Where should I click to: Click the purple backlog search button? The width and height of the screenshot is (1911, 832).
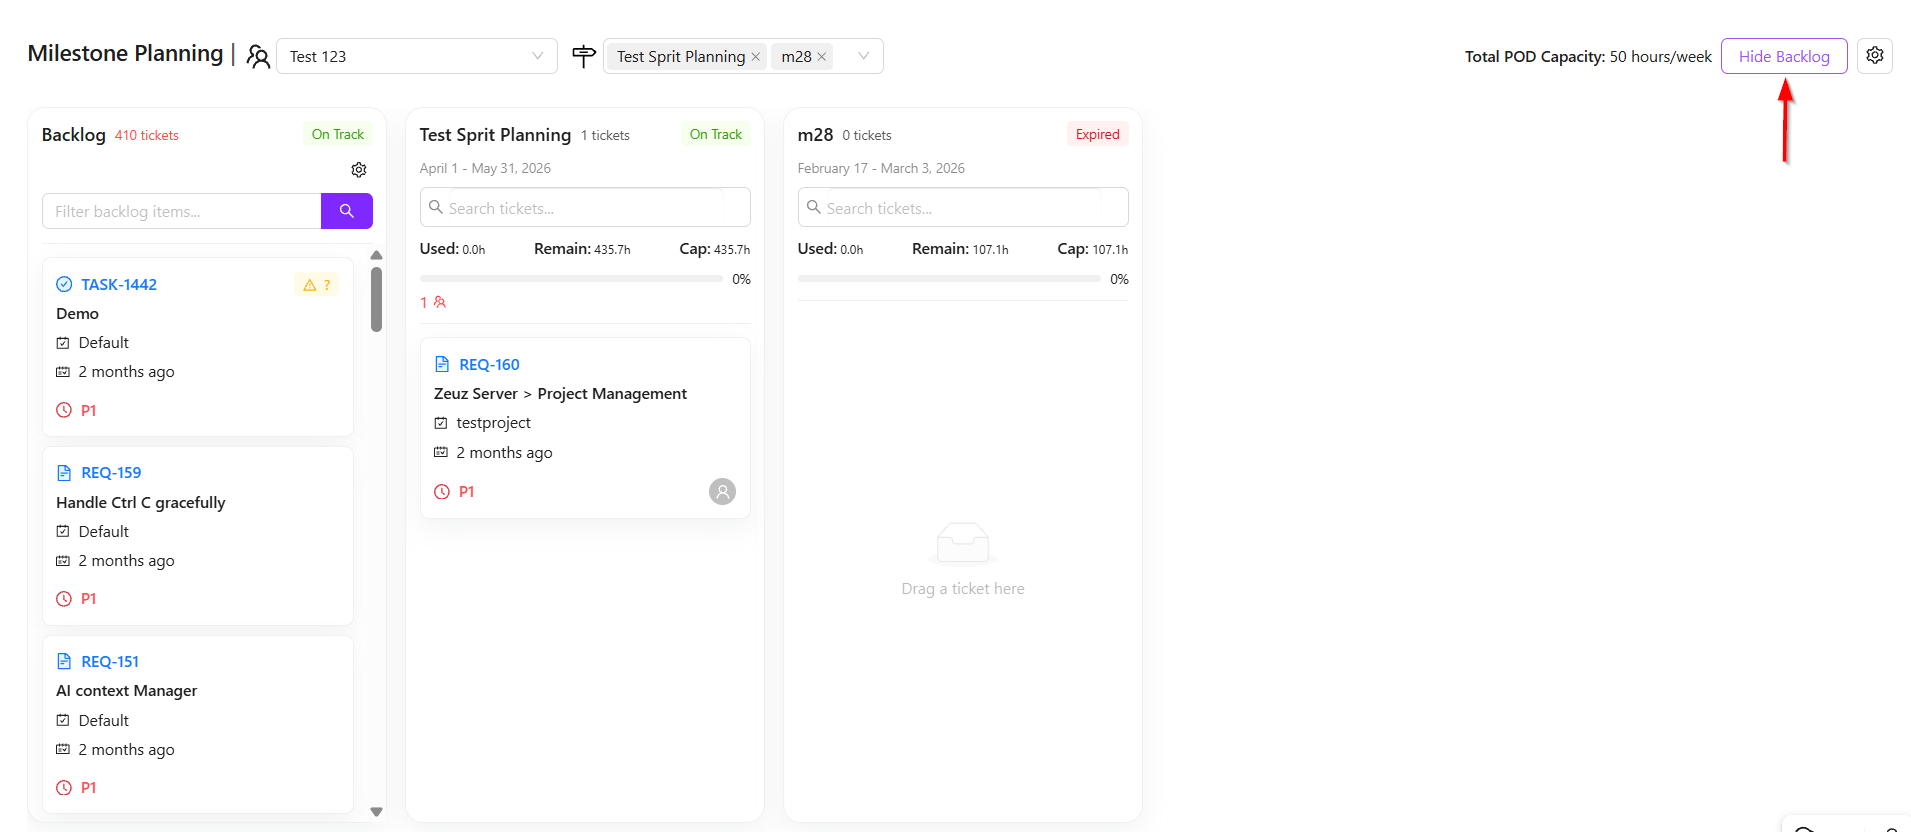(x=346, y=211)
